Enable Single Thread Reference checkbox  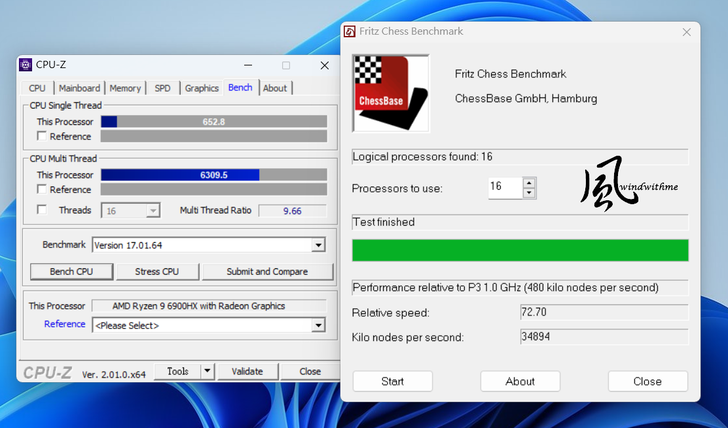point(41,136)
